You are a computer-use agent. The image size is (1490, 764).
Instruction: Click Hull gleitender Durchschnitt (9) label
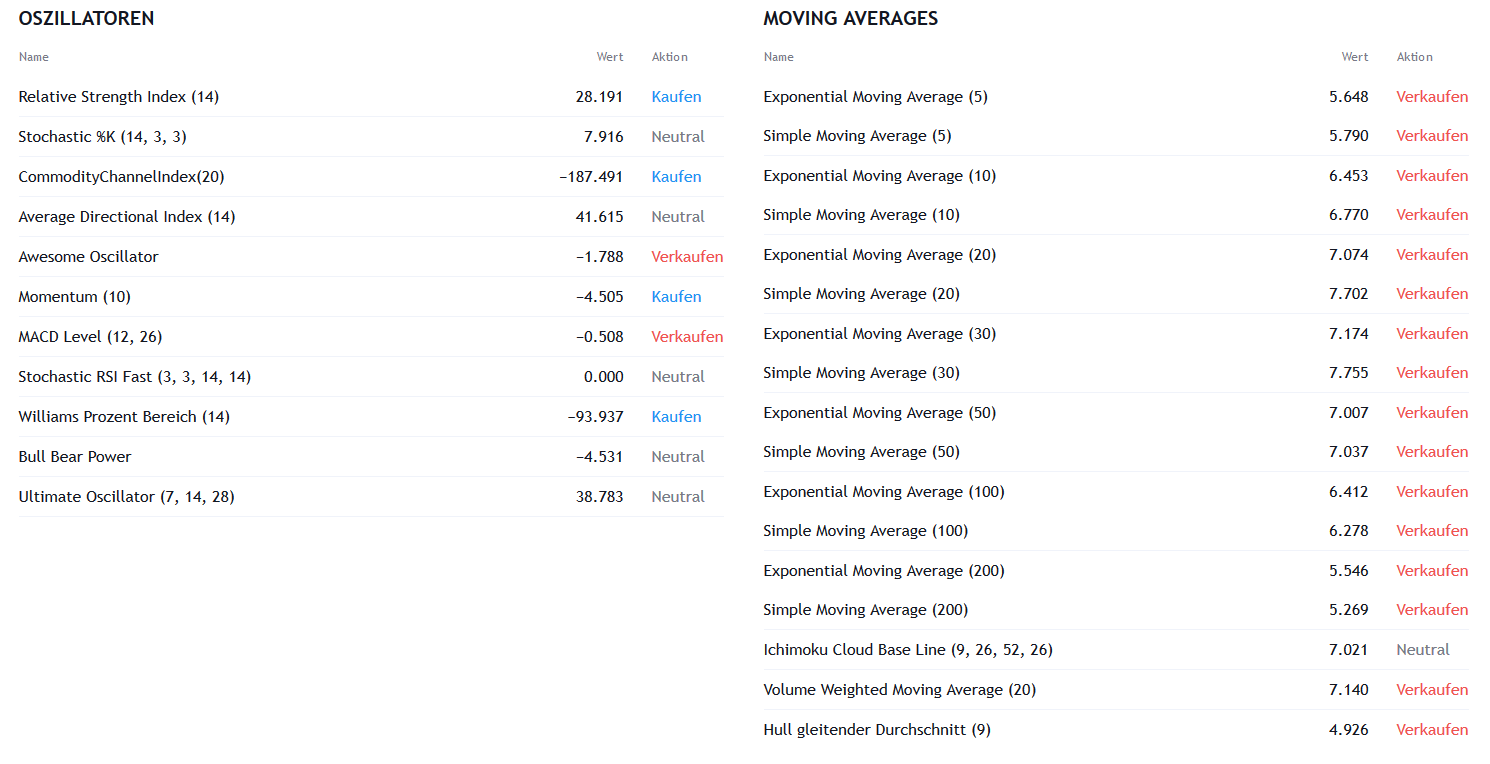pos(876,730)
